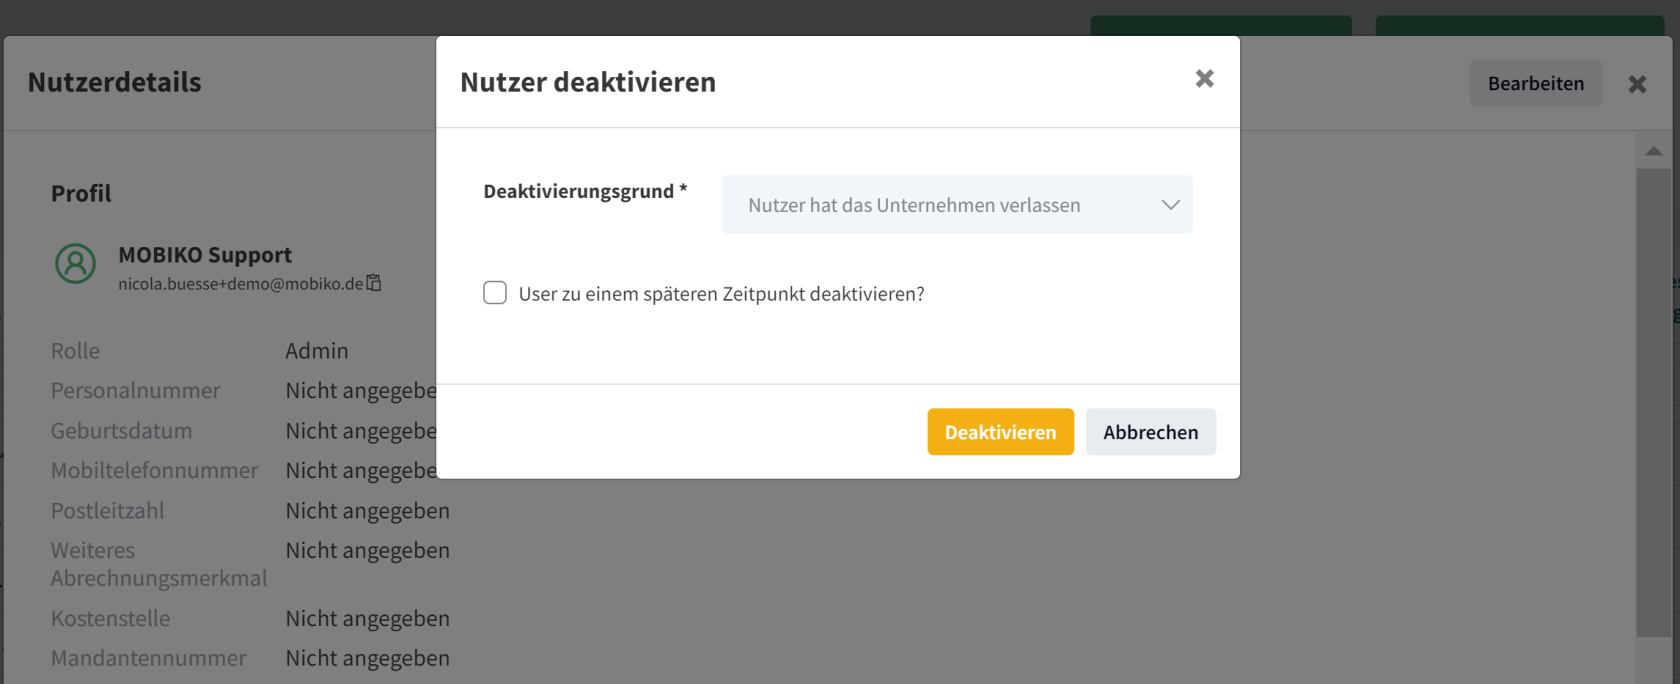
Task: Cancel with the Abbrechen button
Action: [x=1150, y=432]
